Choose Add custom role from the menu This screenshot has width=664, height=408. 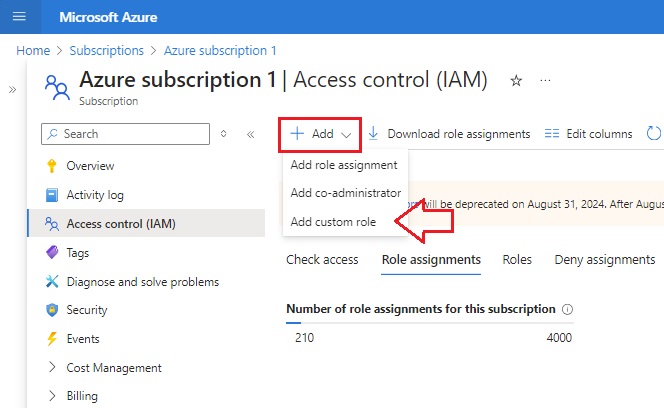click(333, 222)
